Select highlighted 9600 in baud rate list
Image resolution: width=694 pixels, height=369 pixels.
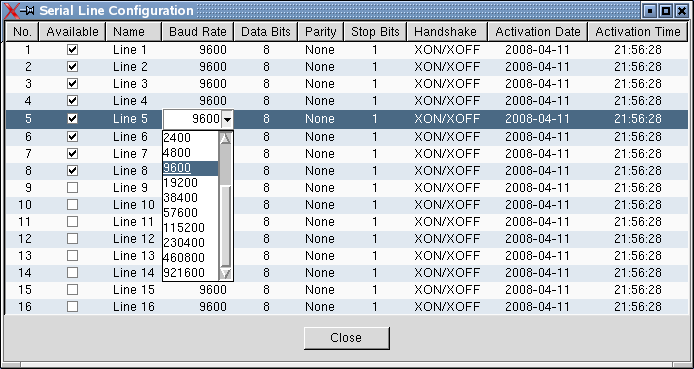tap(191, 168)
